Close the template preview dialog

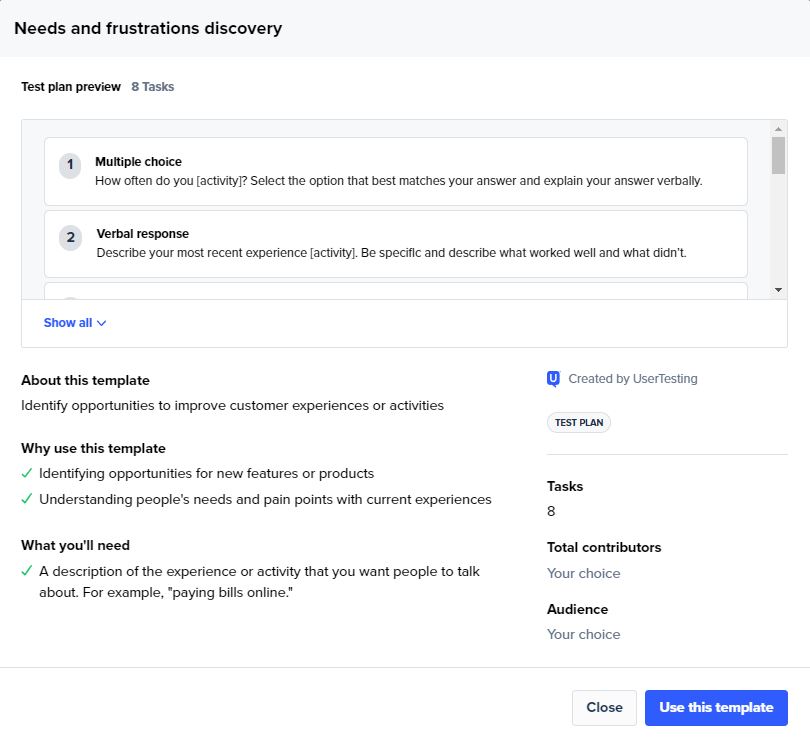click(604, 707)
